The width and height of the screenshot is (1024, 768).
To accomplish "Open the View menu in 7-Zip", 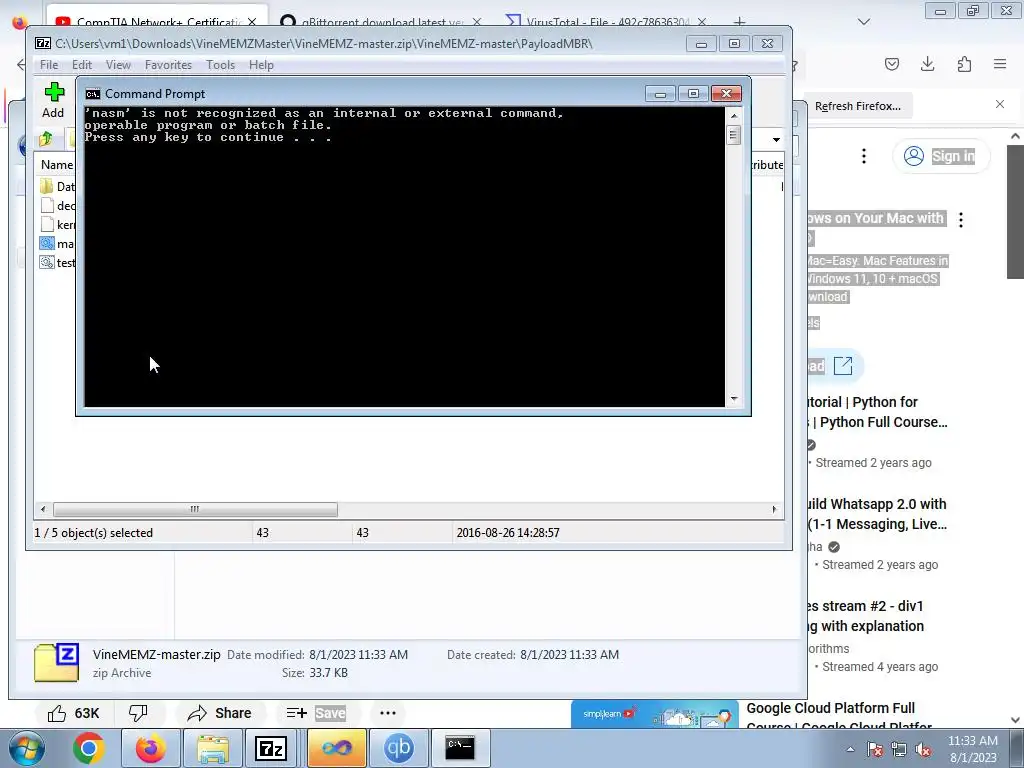I will tap(118, 65).
